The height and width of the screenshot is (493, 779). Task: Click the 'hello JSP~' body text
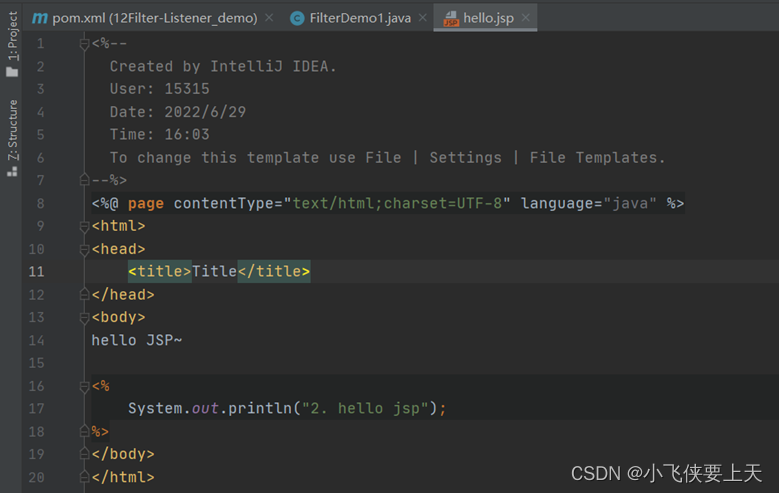pyautogui.click(x=137, y=340)
